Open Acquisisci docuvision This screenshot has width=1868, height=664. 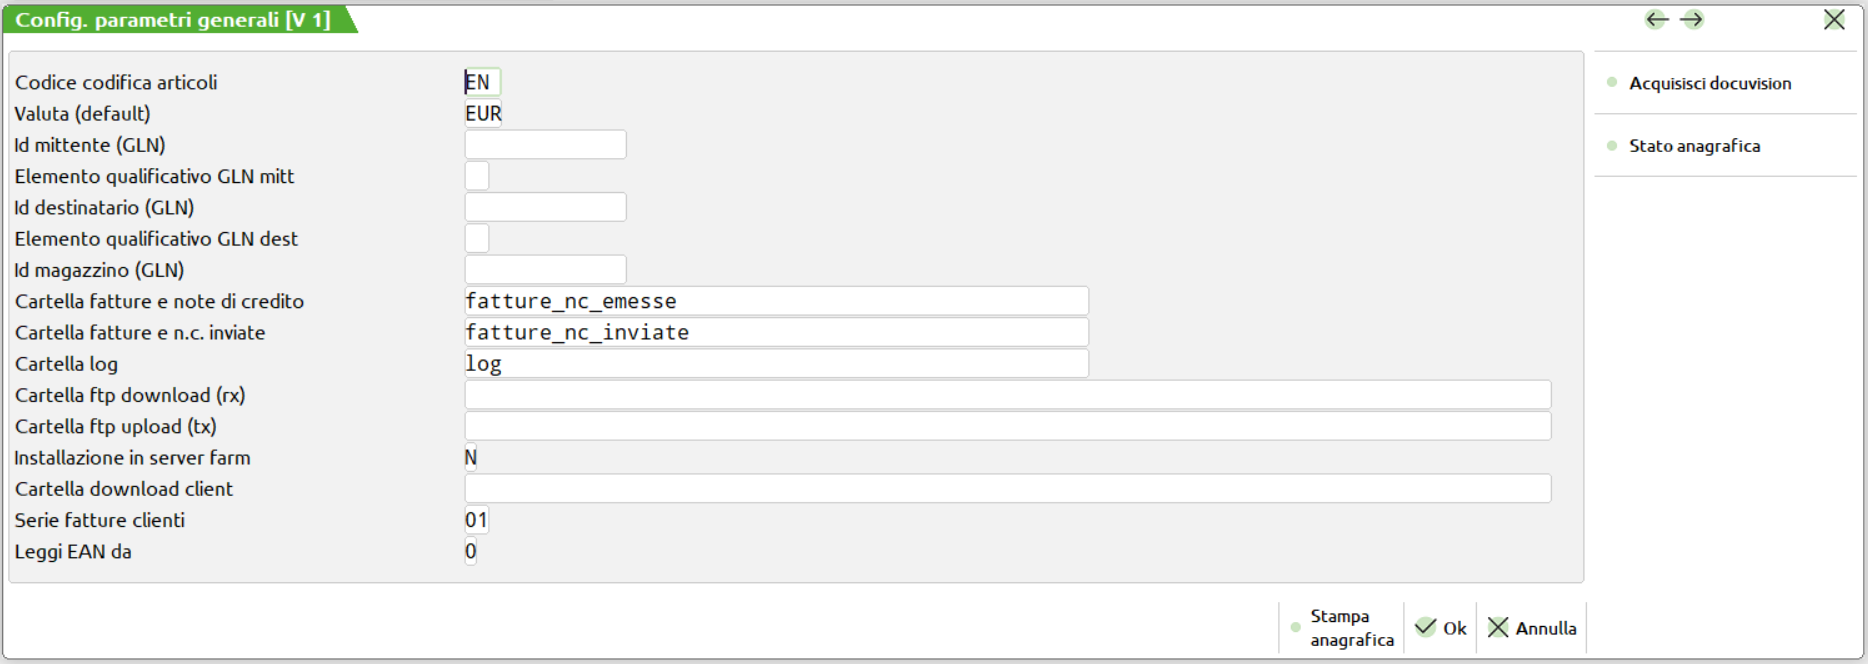tap(1709, 83)
